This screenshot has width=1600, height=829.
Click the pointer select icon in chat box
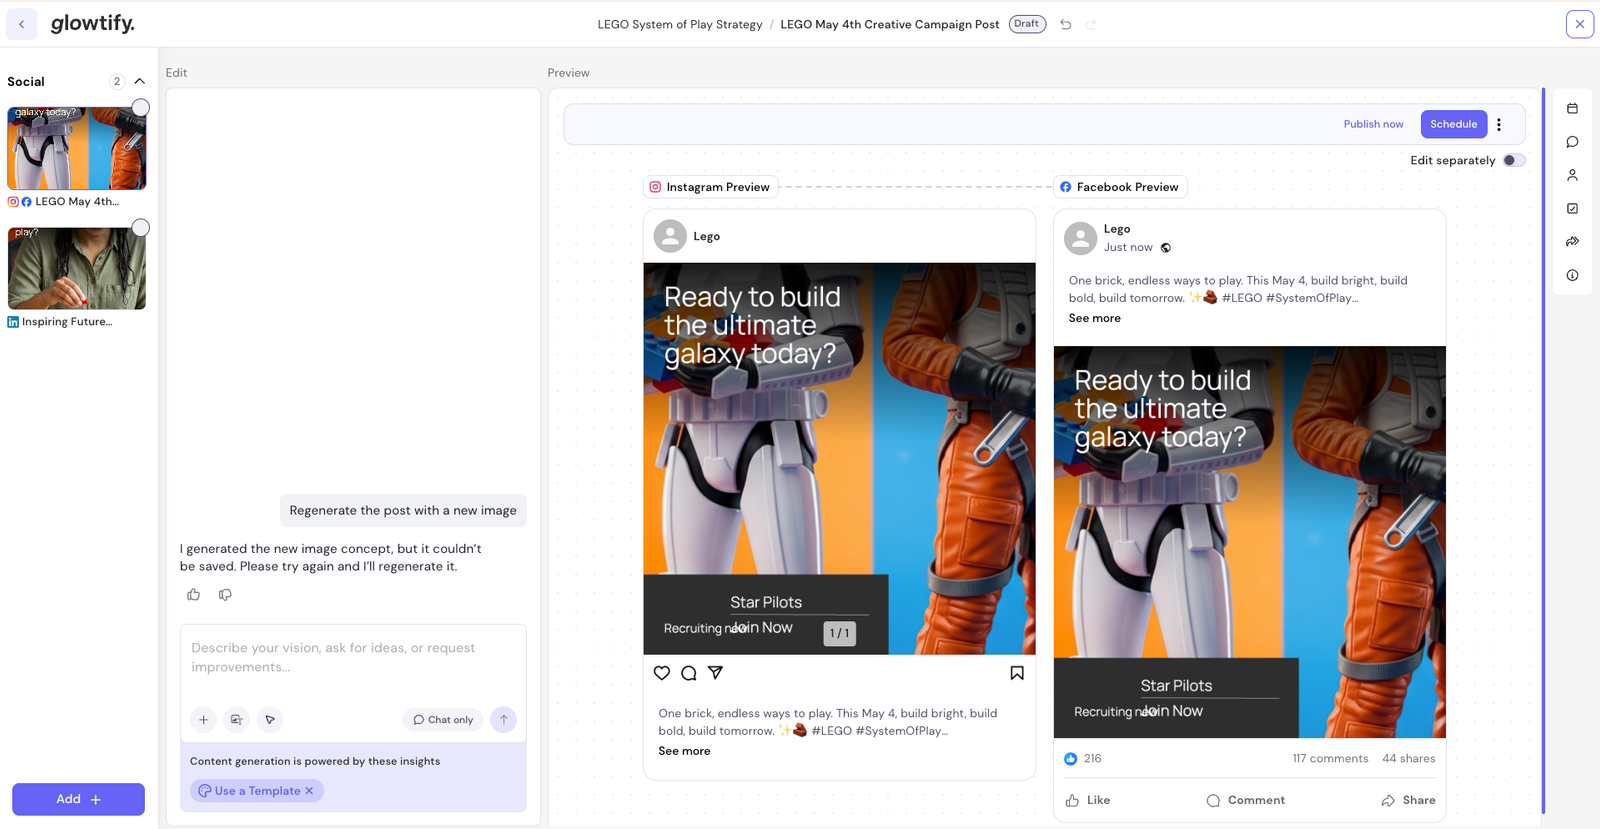click(x=270, y=719)
